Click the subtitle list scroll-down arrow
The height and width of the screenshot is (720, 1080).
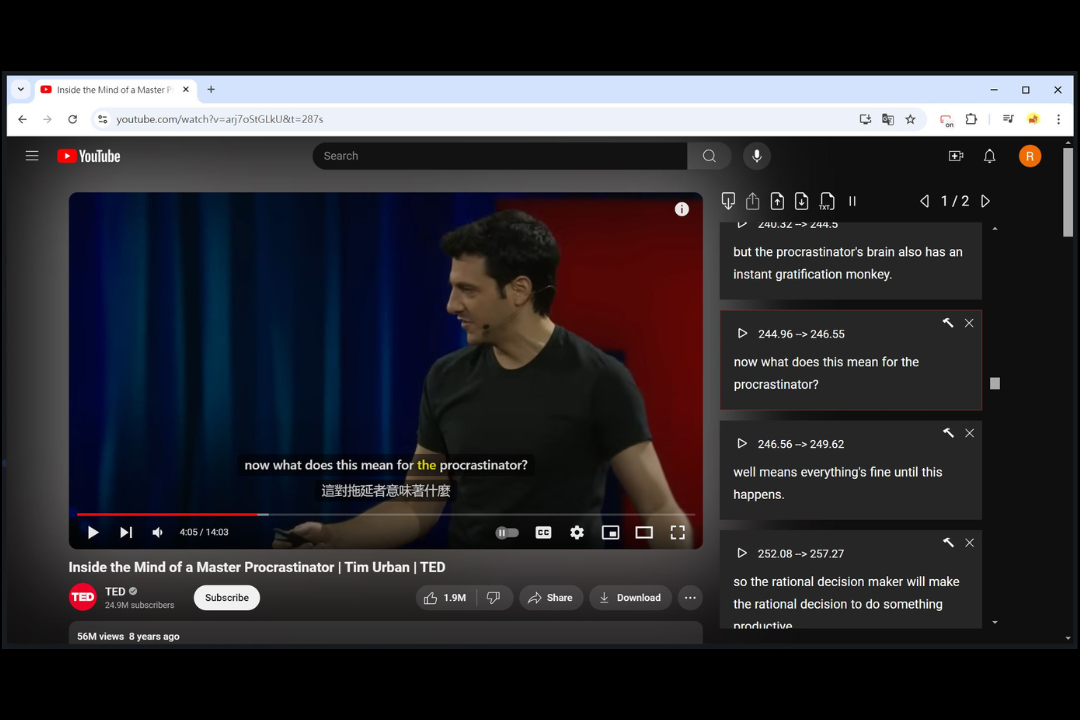[995, 622]
